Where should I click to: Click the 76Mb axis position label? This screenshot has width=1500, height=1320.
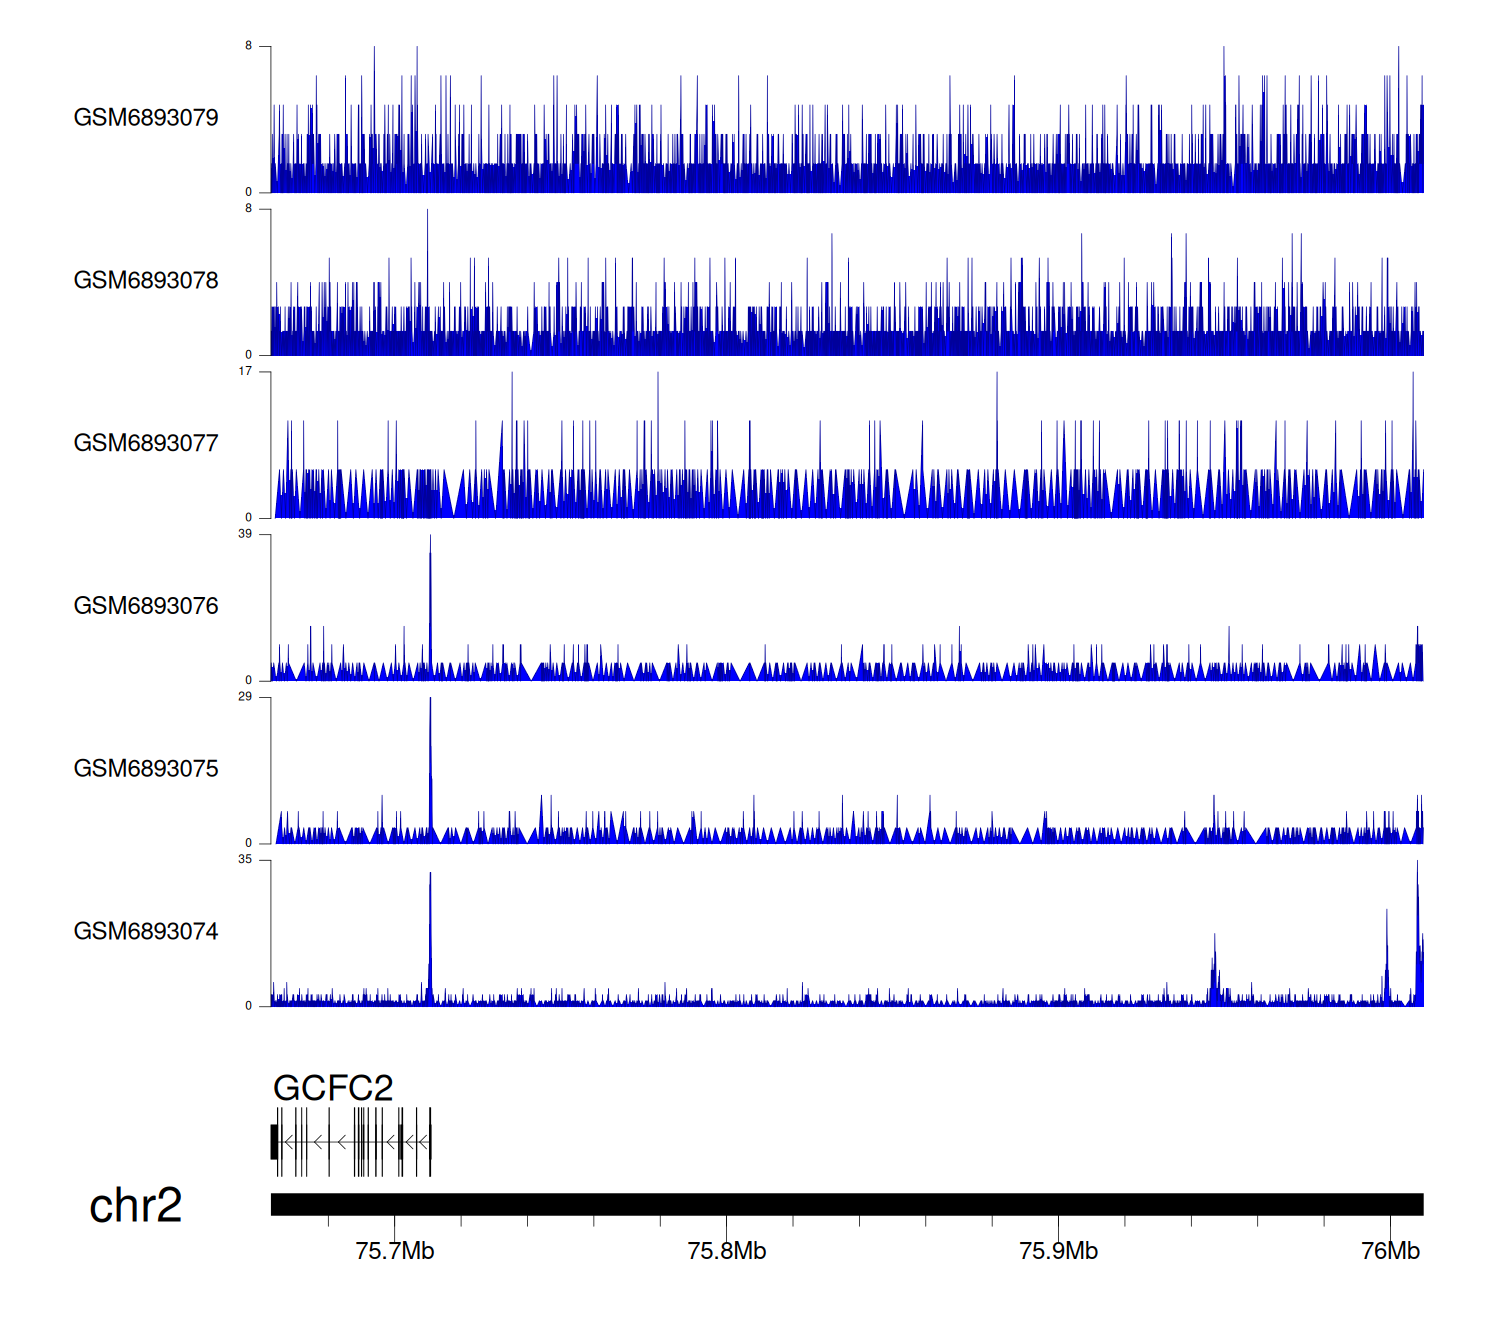tap(1390, 1252)
